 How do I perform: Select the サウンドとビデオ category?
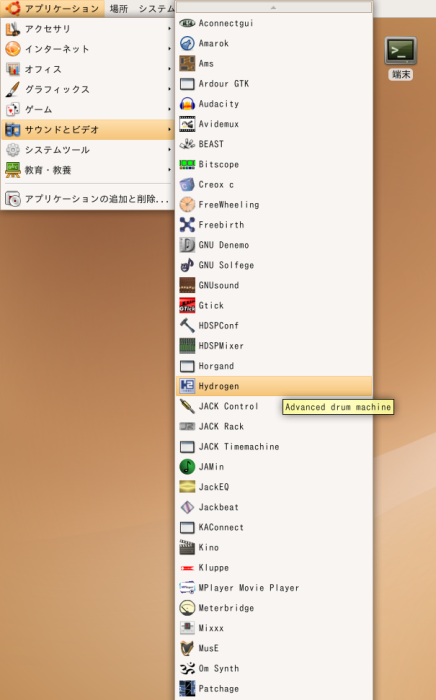(87, 129)
